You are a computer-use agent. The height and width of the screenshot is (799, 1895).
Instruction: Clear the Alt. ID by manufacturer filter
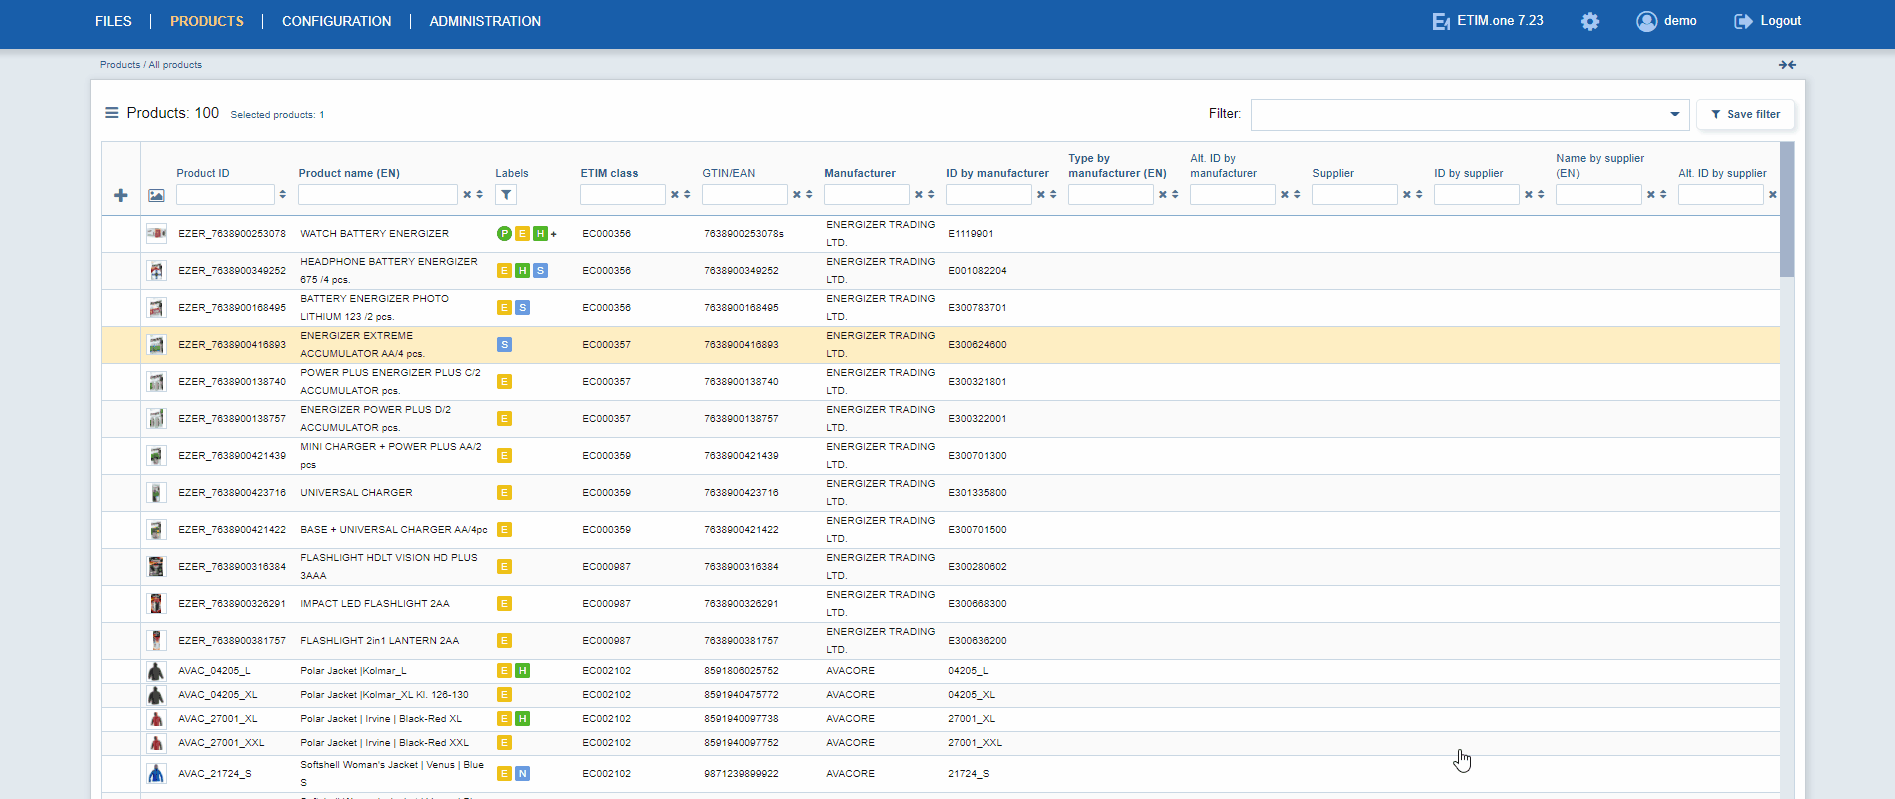pyautogui.click(x=1285, y=195)
